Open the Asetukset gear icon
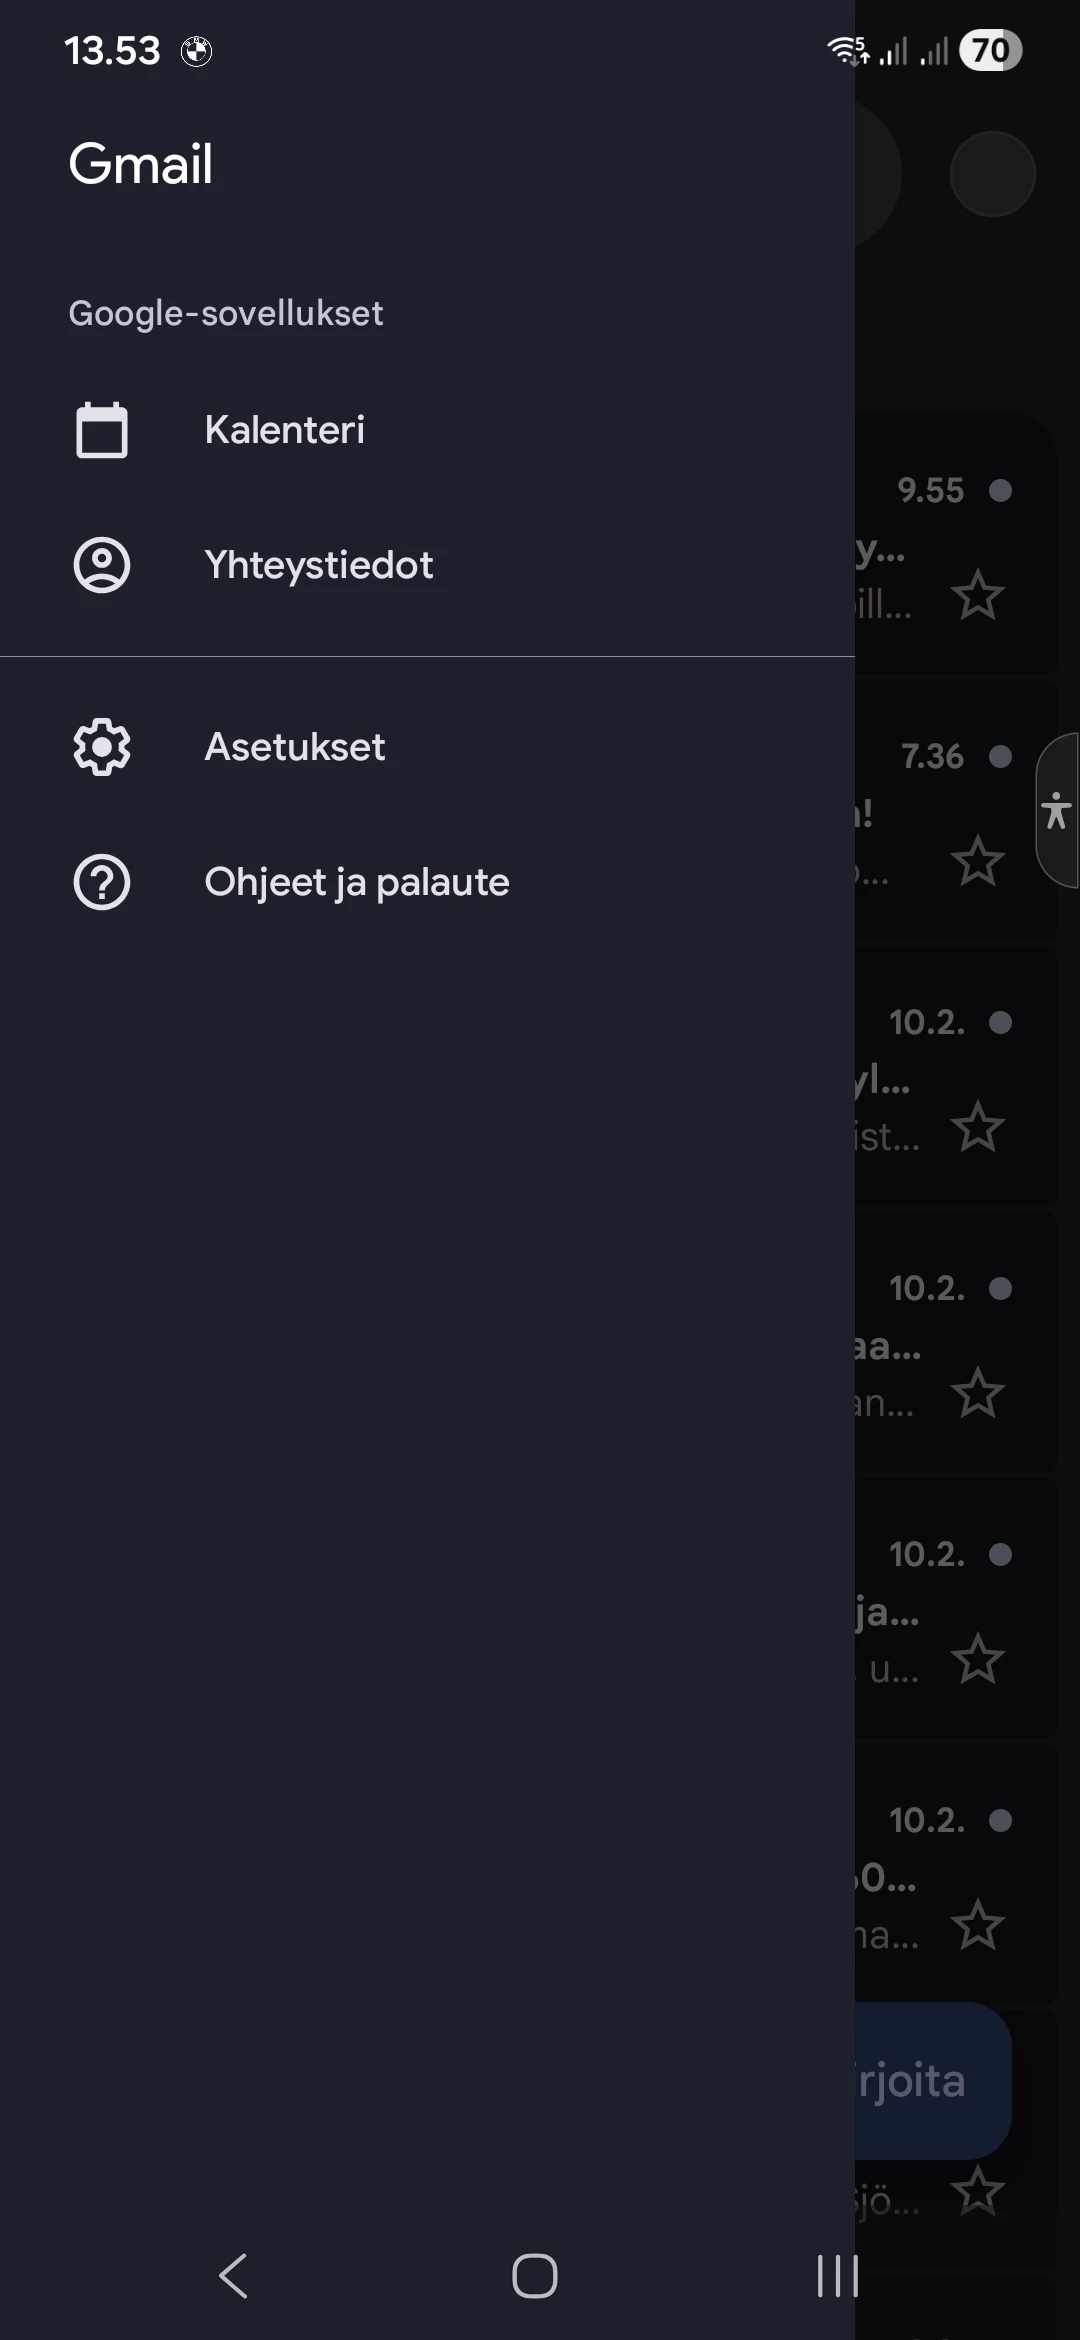The width and height of the screenshot is (1080, 2340). click(x=102, y=747)
